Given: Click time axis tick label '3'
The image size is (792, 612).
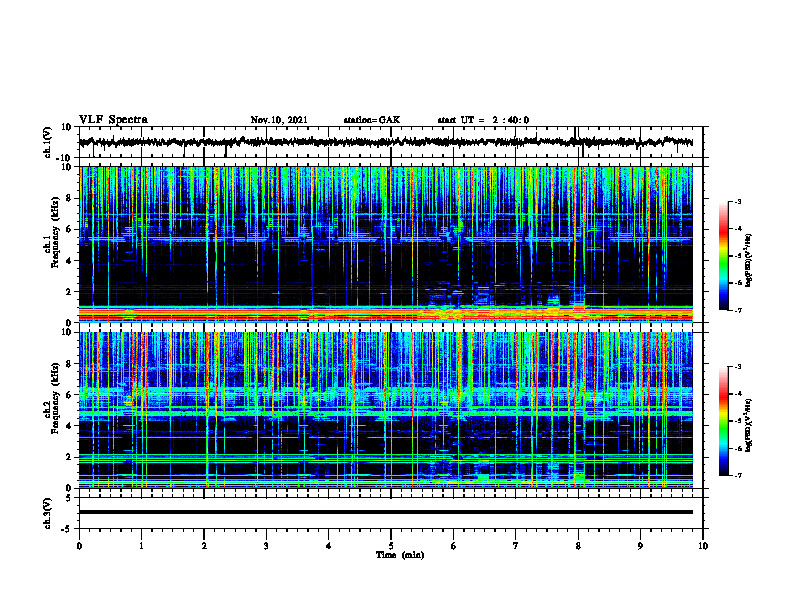Looking at the screenshot, I should (266, 546).
